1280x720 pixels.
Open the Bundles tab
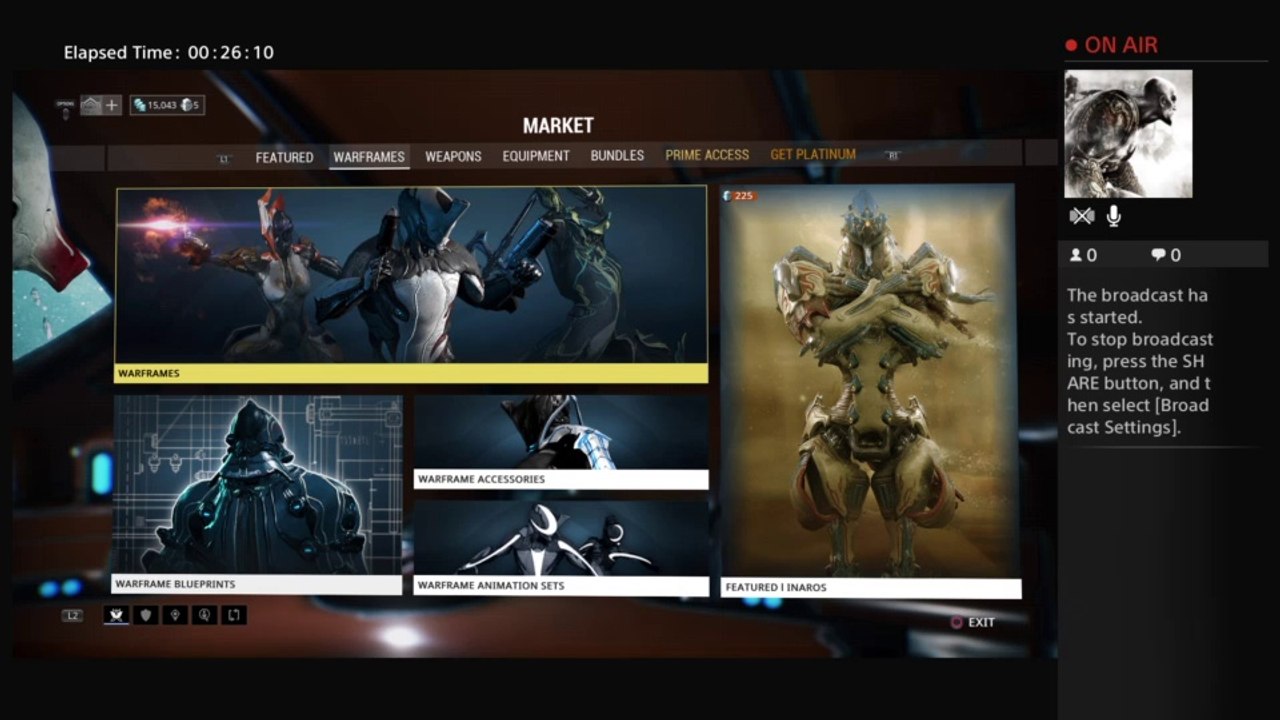click(617, 156)
